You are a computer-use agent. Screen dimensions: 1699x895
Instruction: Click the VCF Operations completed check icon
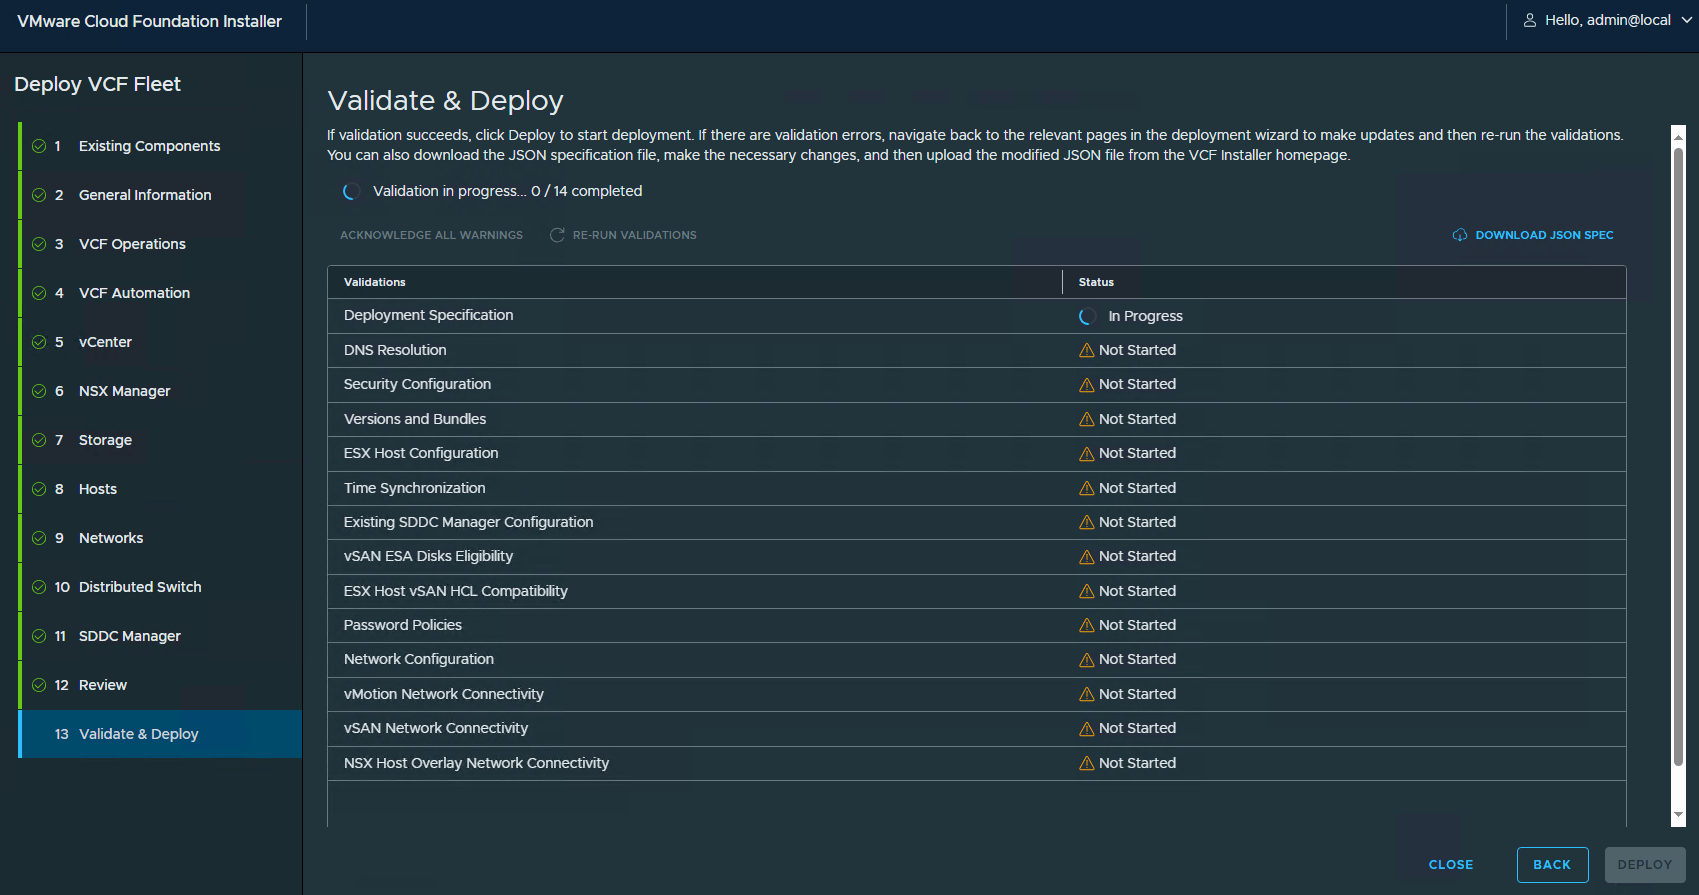[x=39, y=244]
